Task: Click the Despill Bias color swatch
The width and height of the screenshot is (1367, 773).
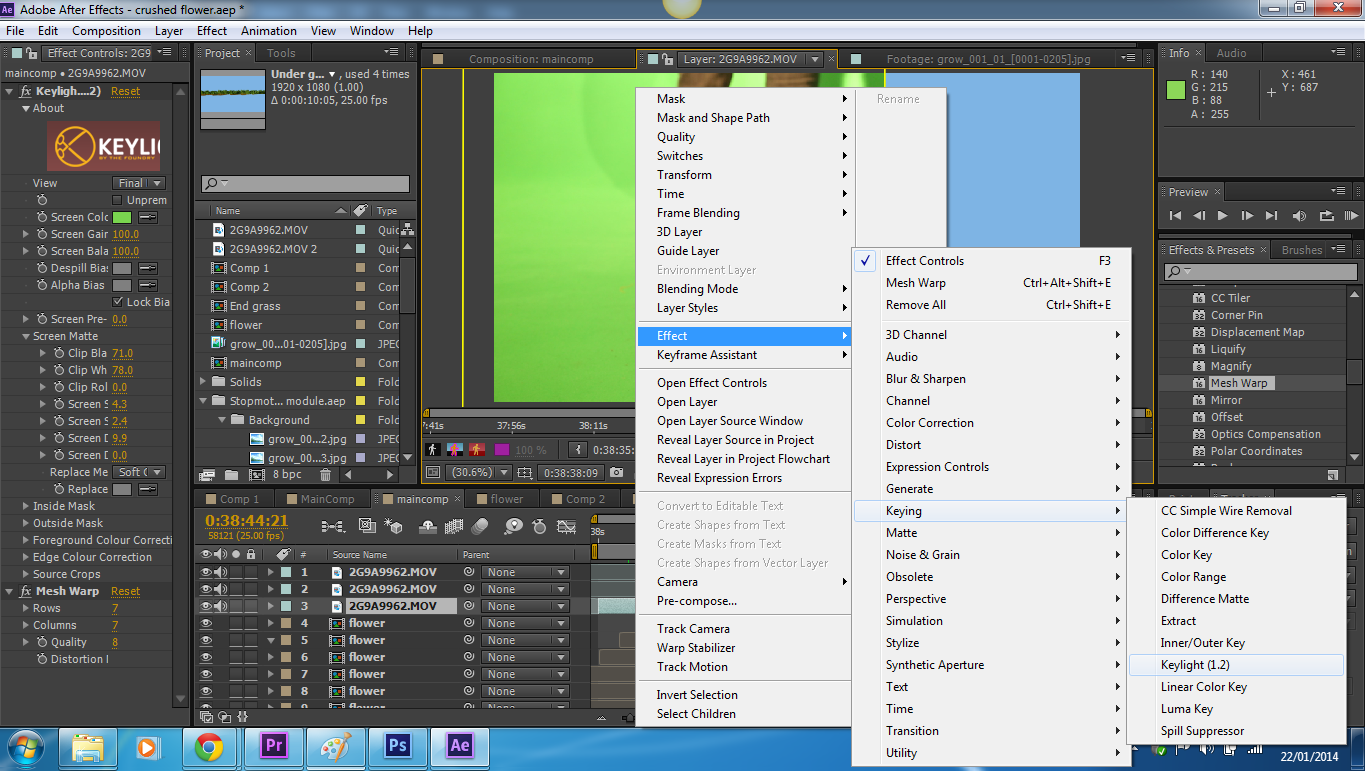Action: point(122,268)
